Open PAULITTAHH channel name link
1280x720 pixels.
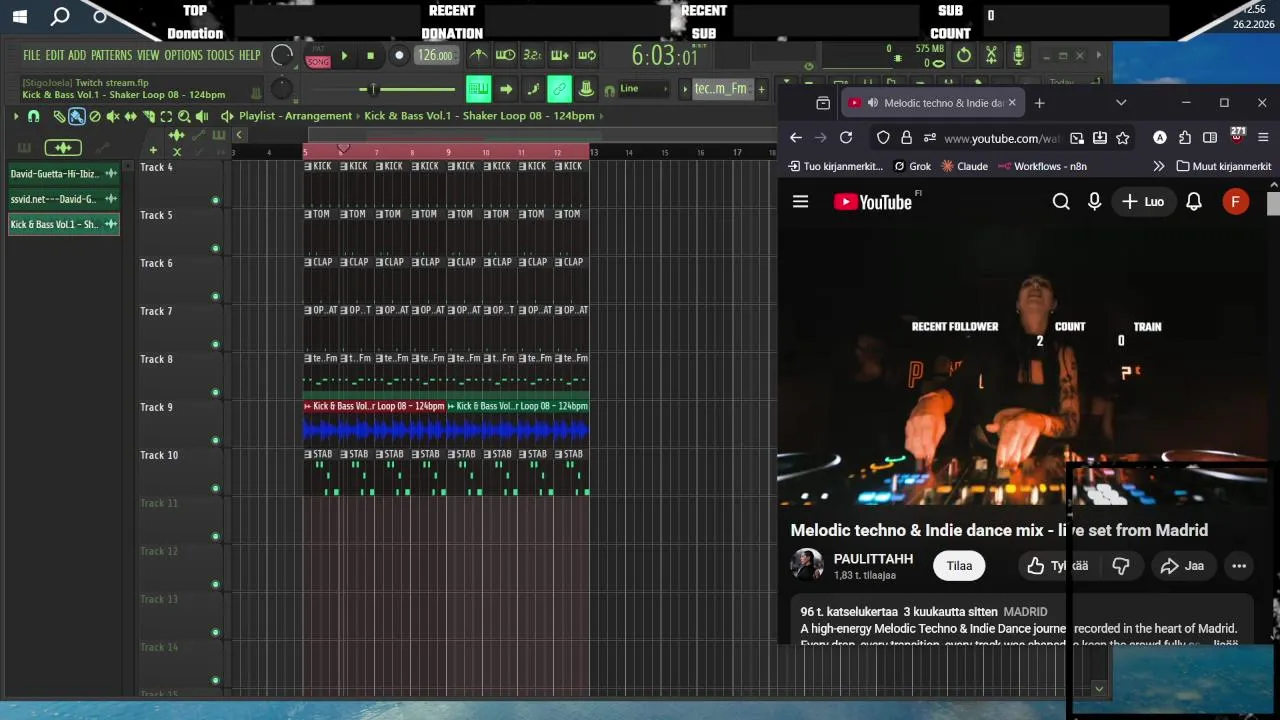tap(873, 559)
